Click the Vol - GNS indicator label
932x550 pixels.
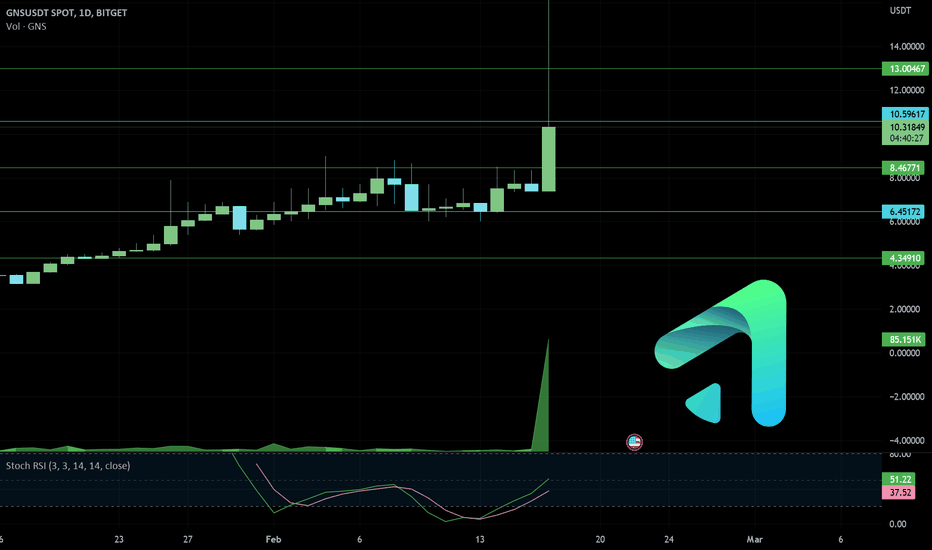coord(26,26)
